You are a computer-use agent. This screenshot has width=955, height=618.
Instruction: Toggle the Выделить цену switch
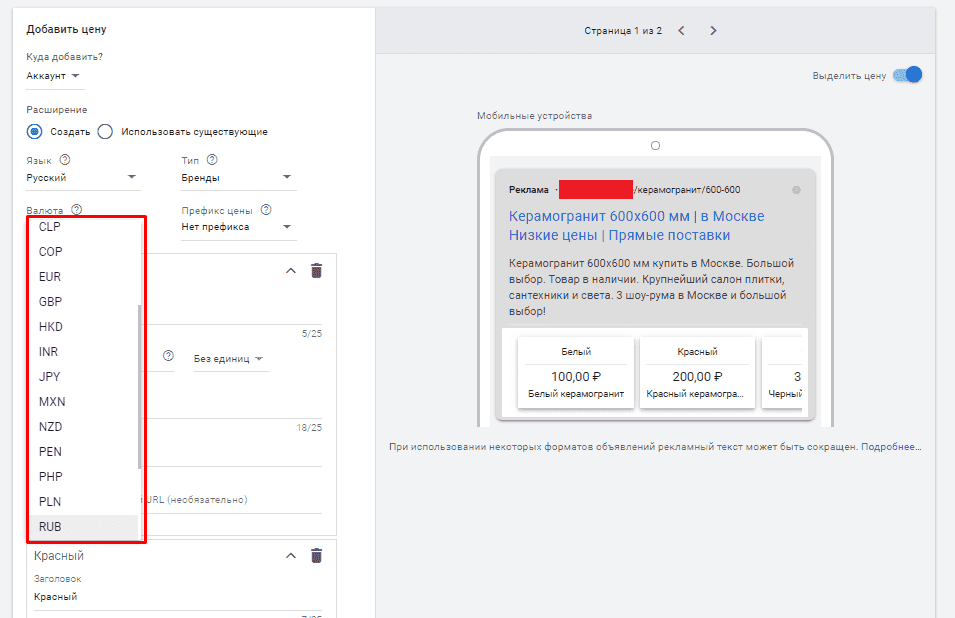tap(907, 75)
